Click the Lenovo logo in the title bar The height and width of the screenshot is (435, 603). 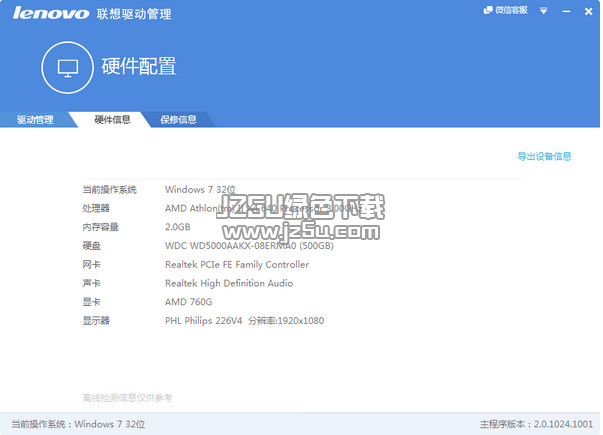point(51,13)
